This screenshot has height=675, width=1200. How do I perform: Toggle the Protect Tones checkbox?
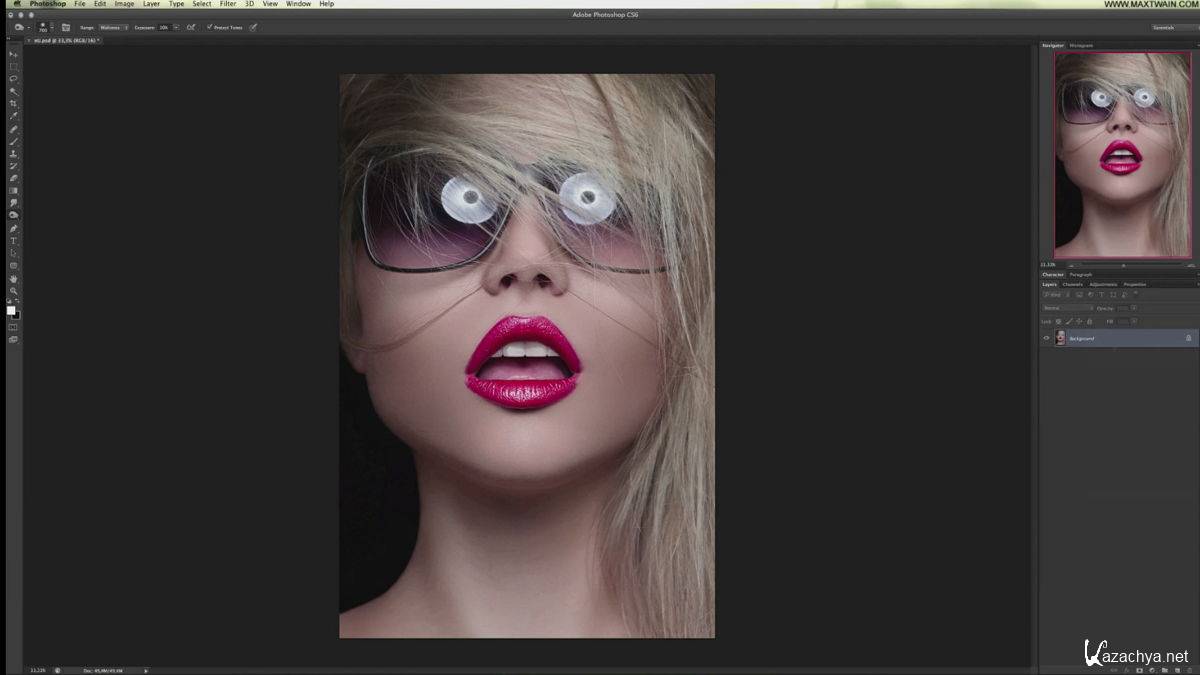click(209, 27)
